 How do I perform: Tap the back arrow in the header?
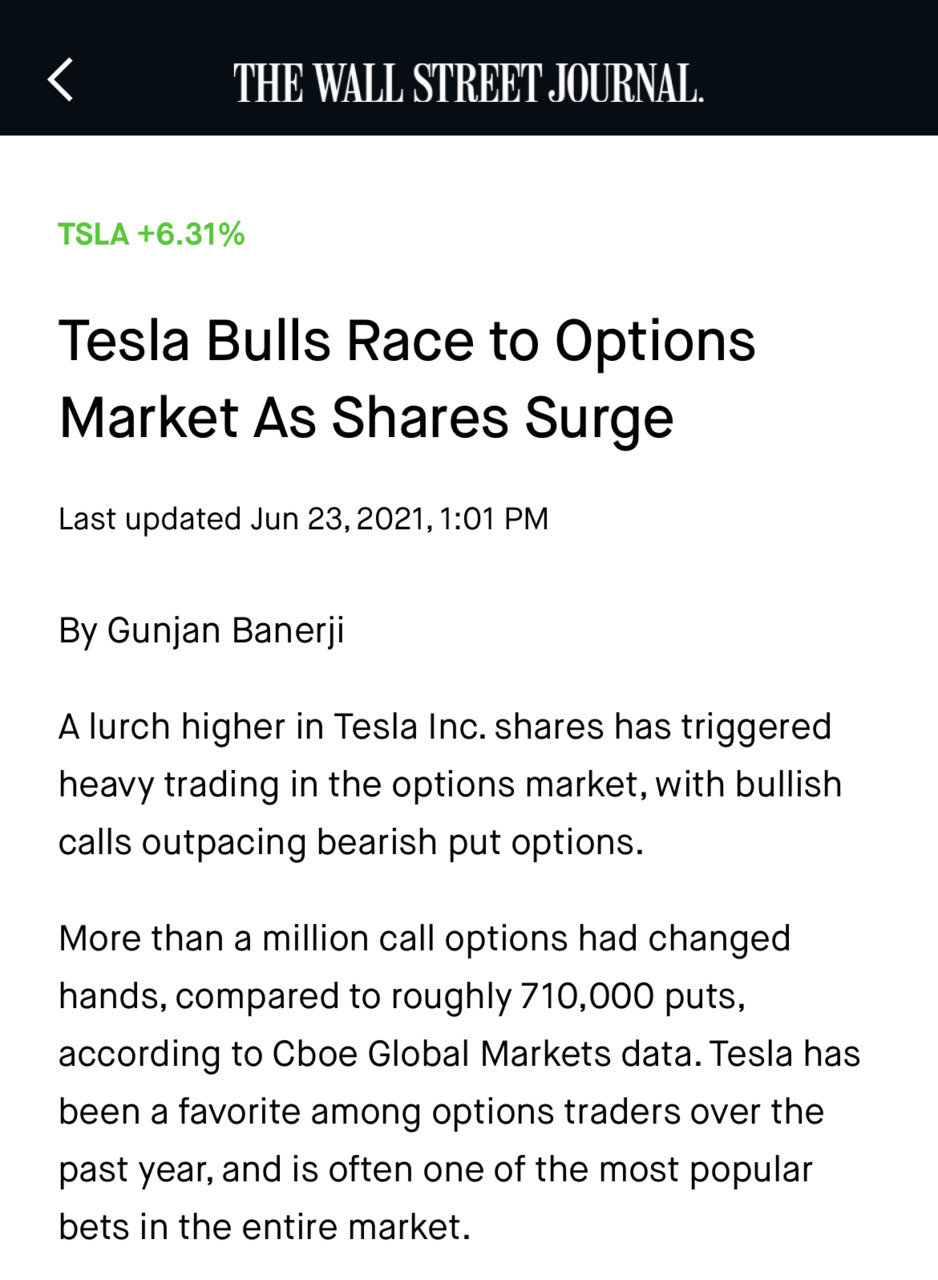click(60, 80)
